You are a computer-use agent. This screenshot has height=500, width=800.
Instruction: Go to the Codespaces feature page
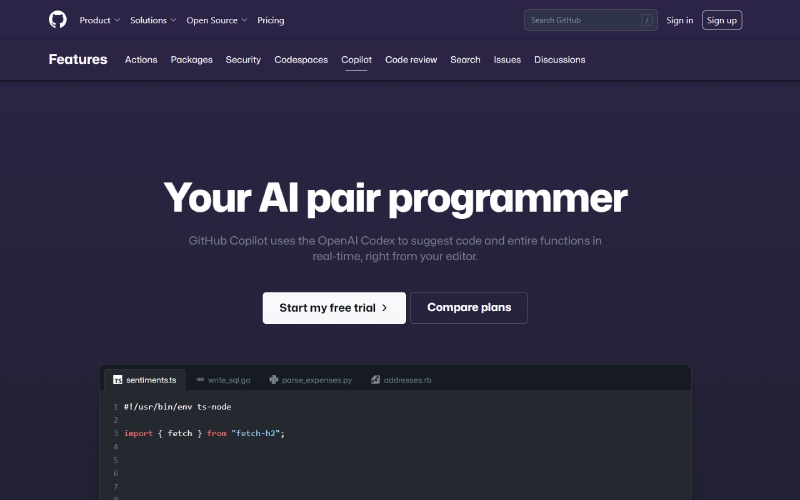pos(301,60)
